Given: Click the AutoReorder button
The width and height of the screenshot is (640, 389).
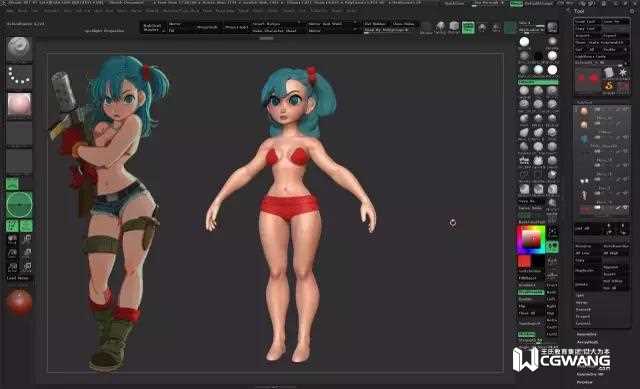Looking at the screenshot, I should tap(616, 247).
